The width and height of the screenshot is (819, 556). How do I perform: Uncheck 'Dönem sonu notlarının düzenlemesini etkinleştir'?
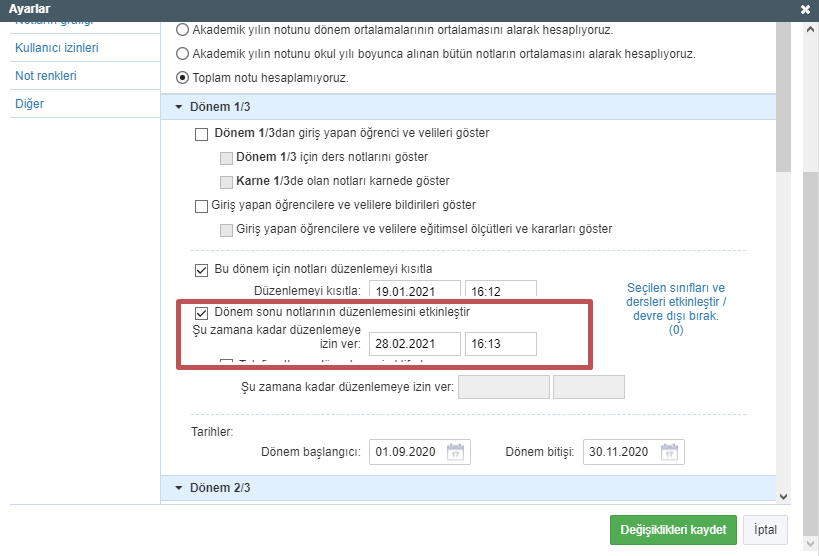tap(201, 312)
